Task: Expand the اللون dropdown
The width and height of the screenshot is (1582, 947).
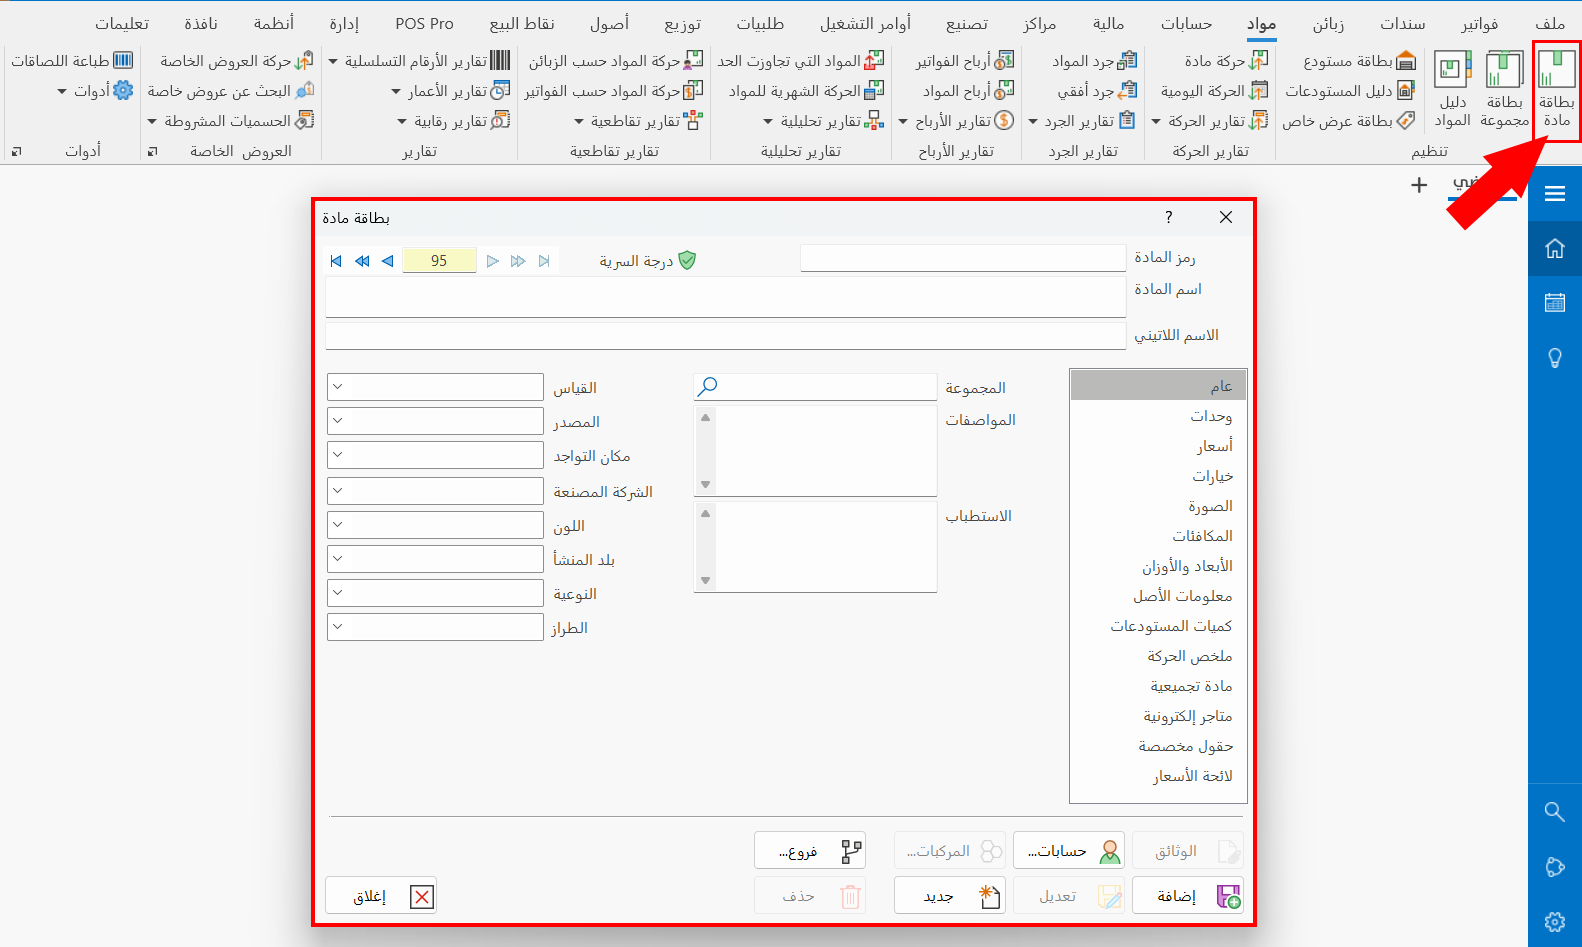Action: [338, 525]
